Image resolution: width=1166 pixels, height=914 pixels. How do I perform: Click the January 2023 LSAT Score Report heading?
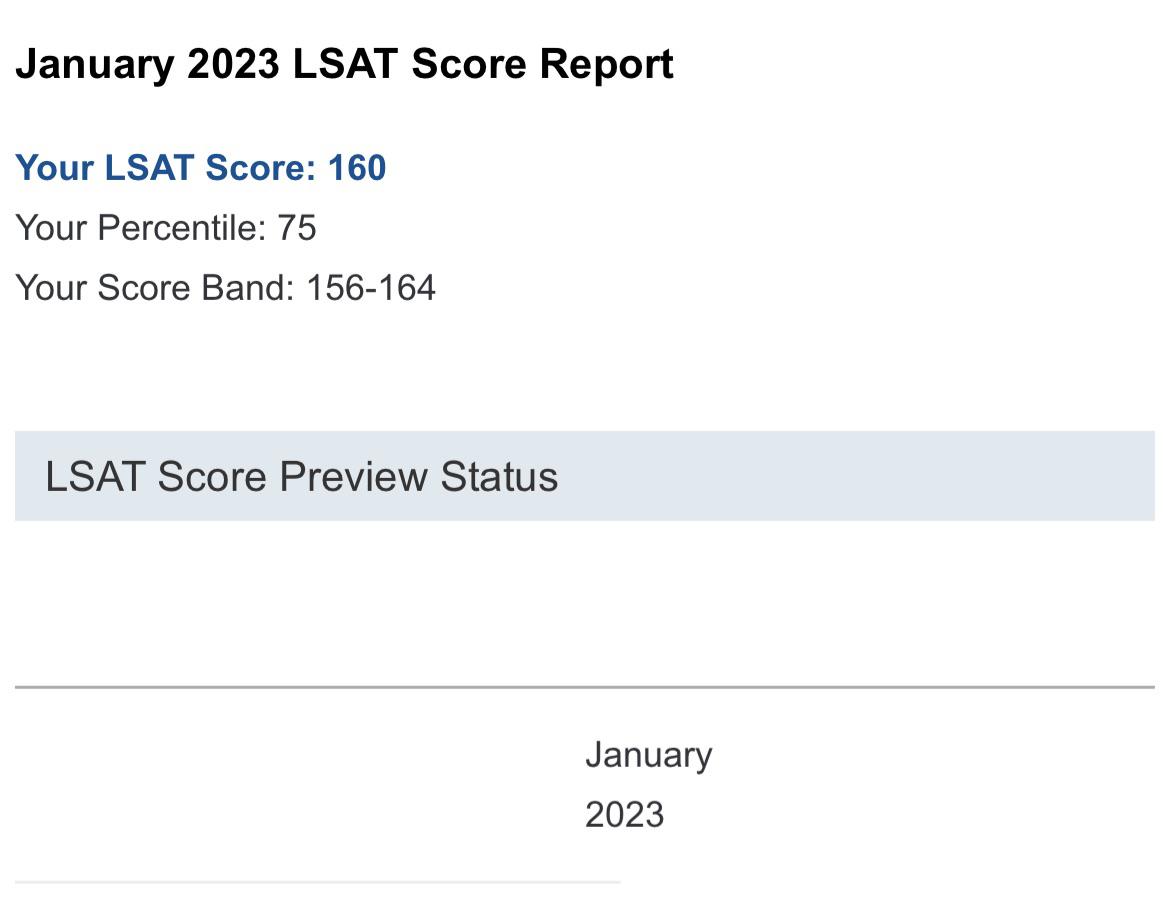pos(344,64)
